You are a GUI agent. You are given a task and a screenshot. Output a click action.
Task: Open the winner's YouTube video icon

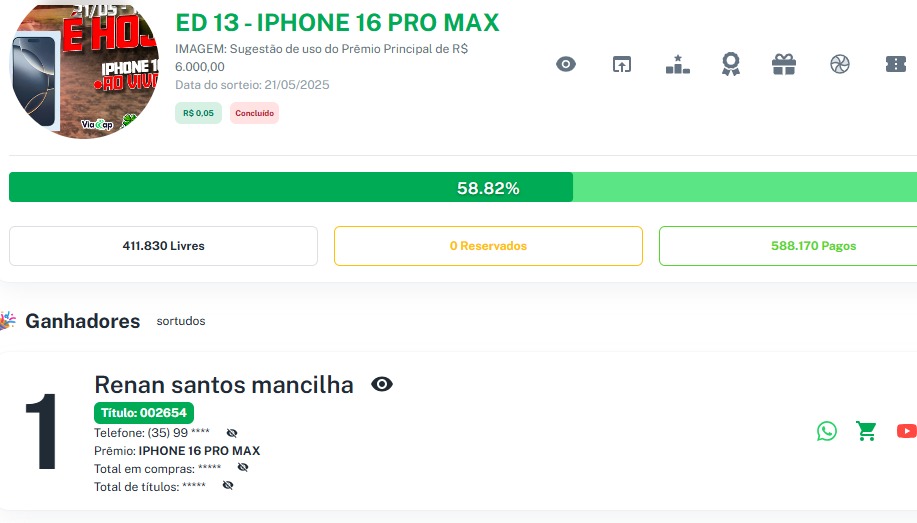click(x=906, y=431)
